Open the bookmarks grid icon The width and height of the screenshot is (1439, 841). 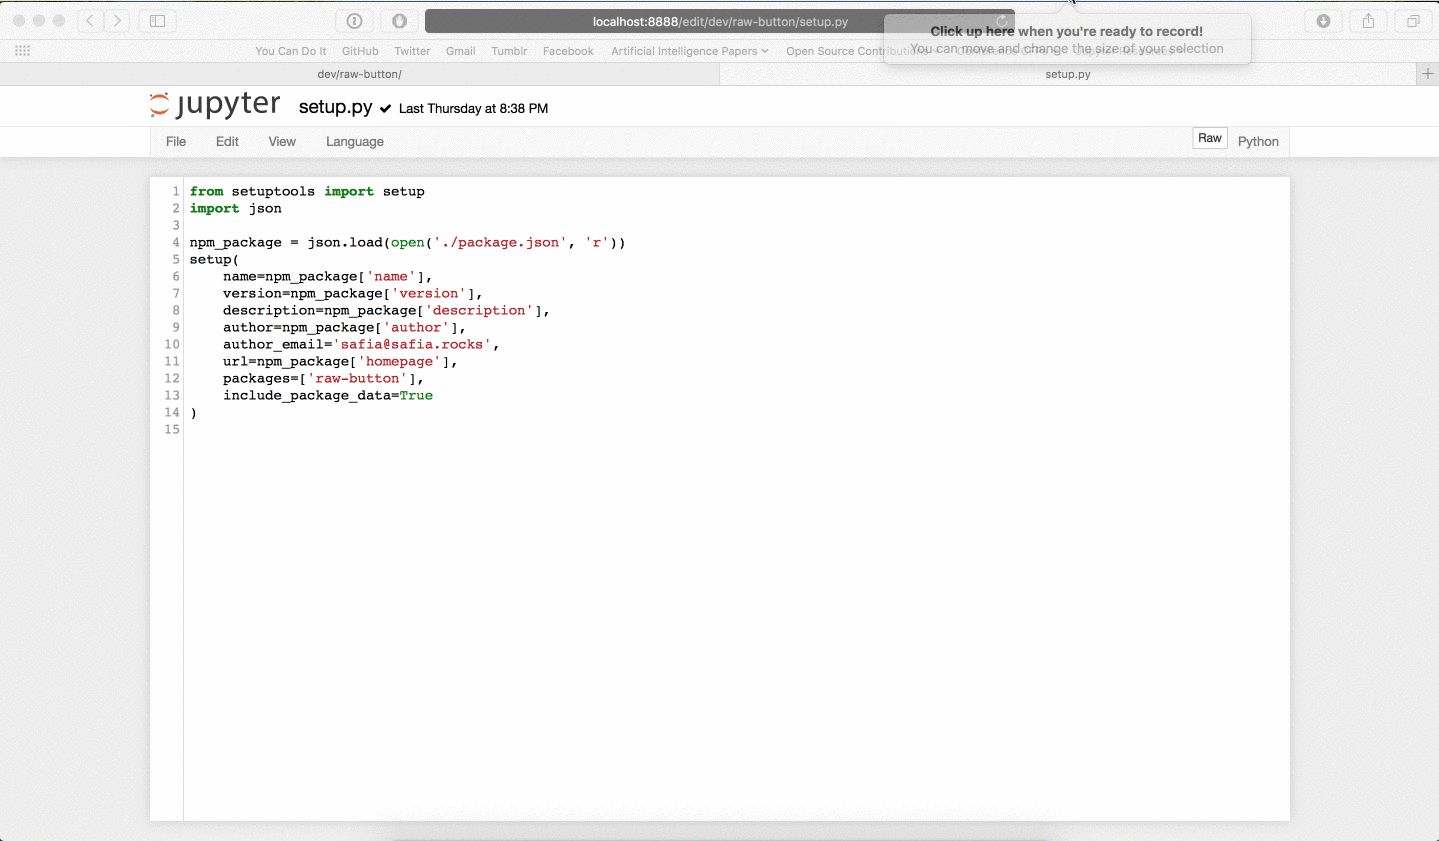click(x=22, y=51)
